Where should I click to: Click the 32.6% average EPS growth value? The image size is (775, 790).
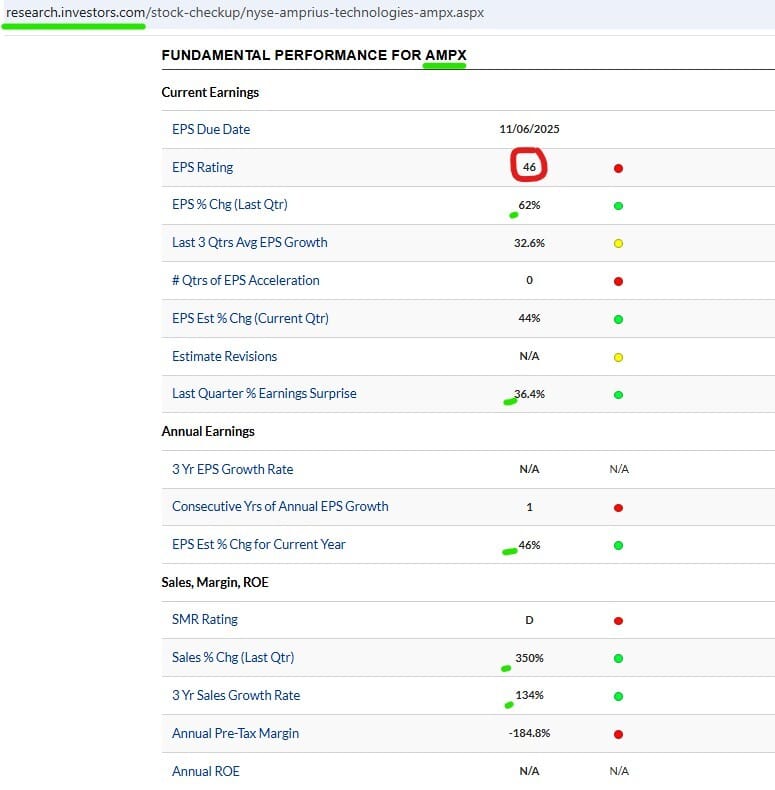(x=529, y=243)
